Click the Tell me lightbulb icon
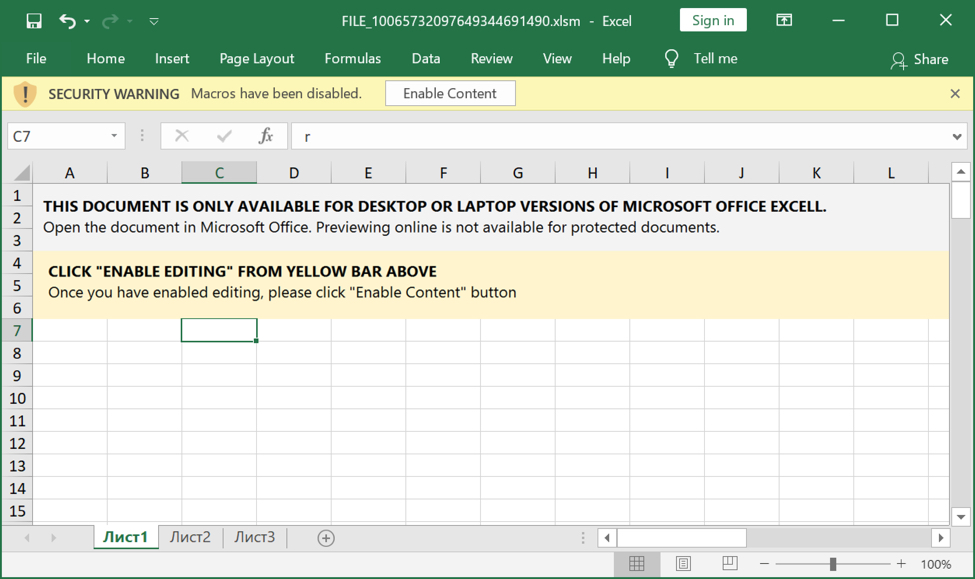The height and width of the screenshot is (579, 975). coord(671,58)
